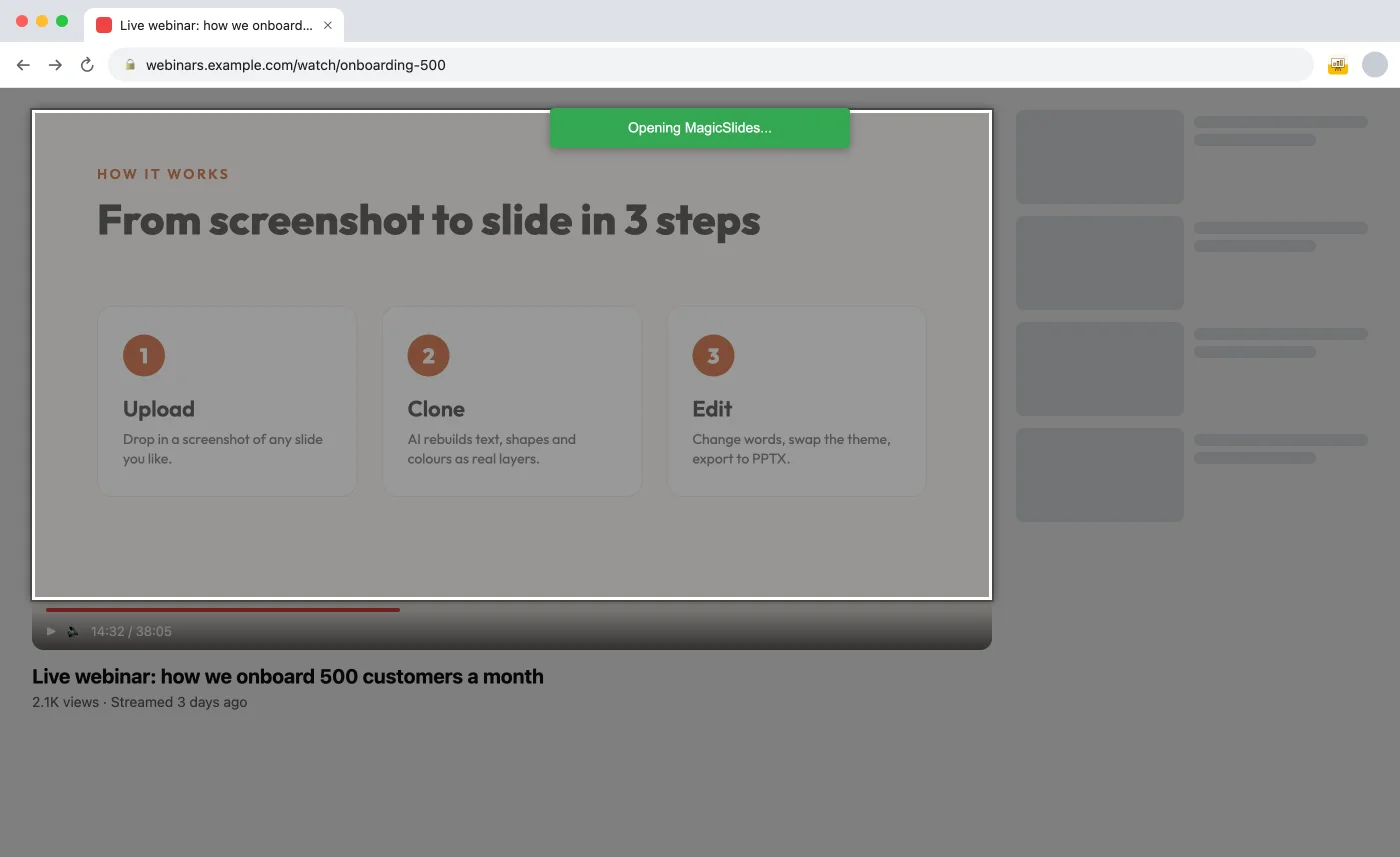The height and width of the screenshot is (857, 1400).
Task: Click the step 1 circle badge
Action: (x=144, y=356)
